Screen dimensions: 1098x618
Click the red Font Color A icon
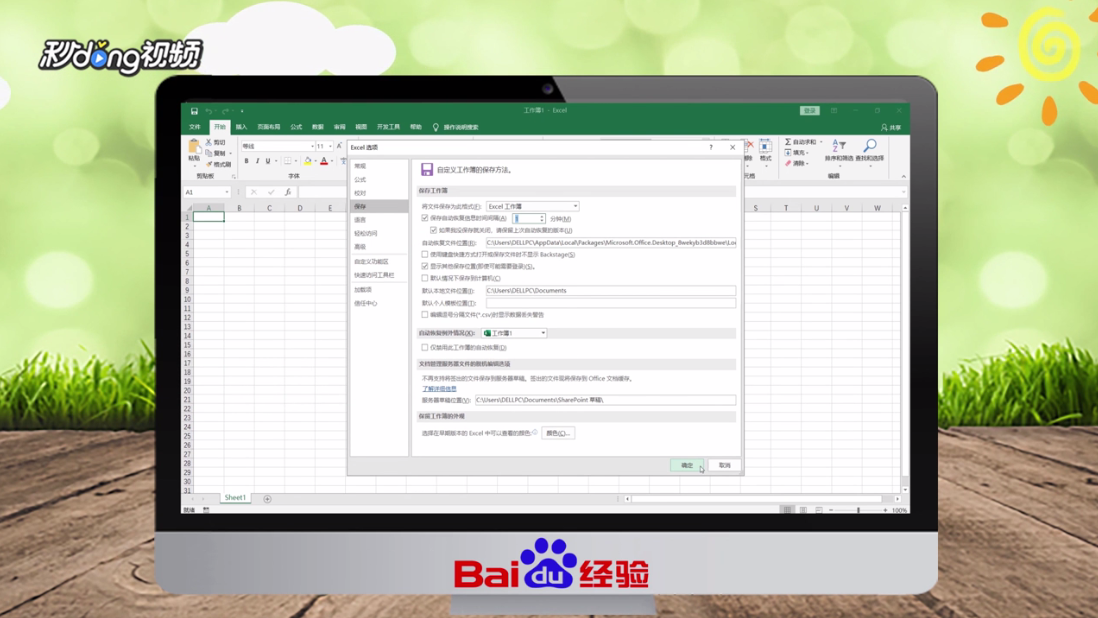pos(324,161)
